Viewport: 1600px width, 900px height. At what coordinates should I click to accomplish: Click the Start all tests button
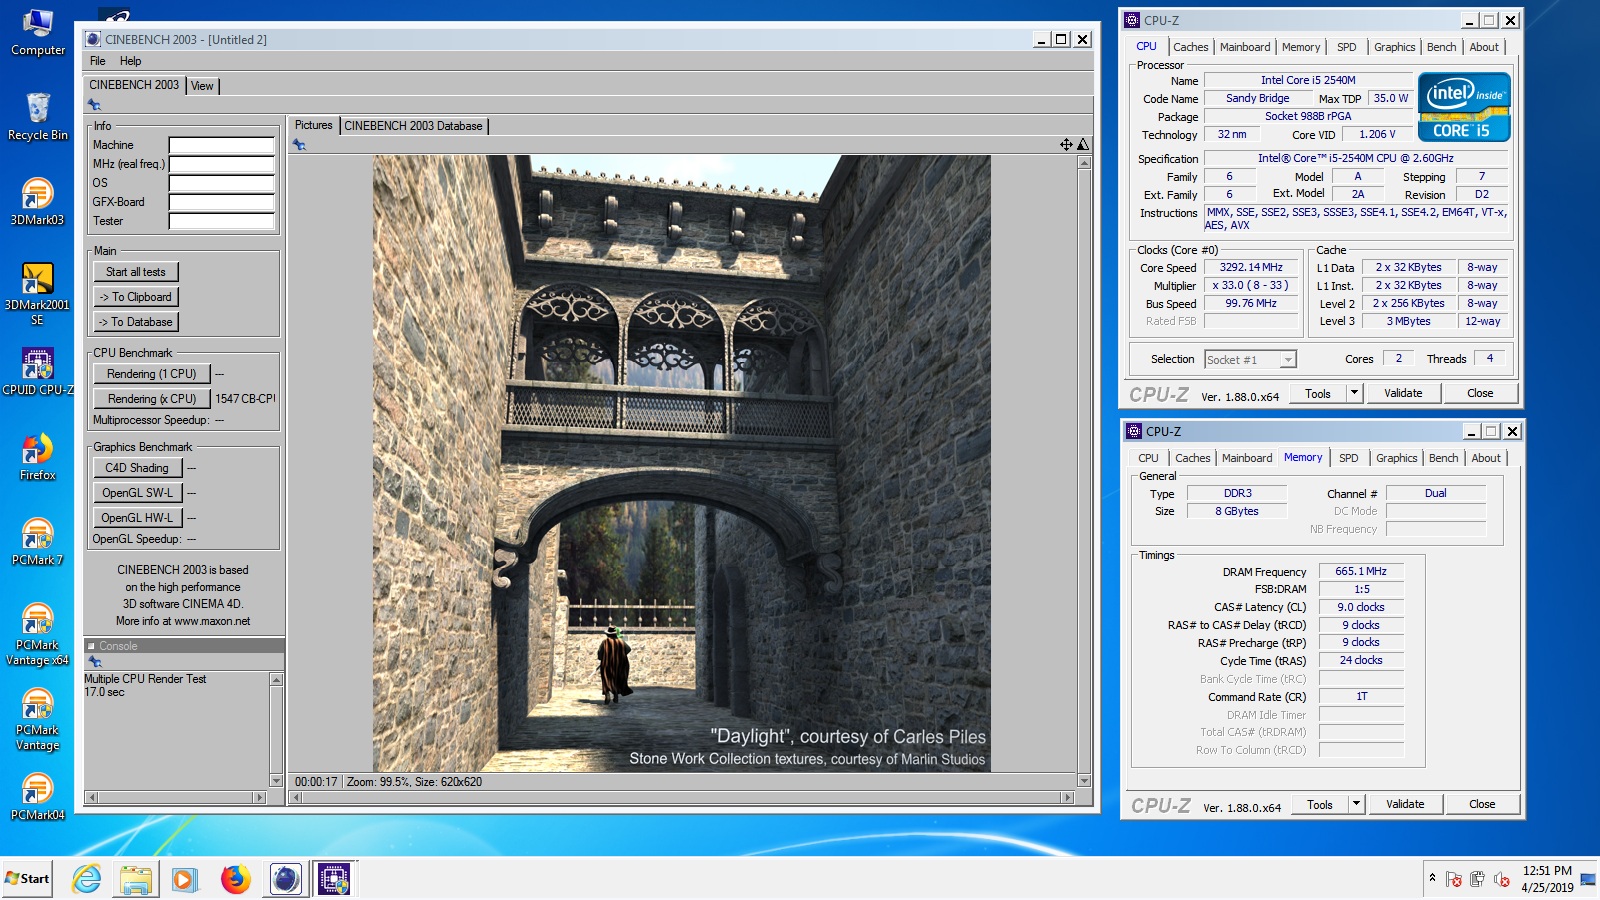tap(136, 272)
